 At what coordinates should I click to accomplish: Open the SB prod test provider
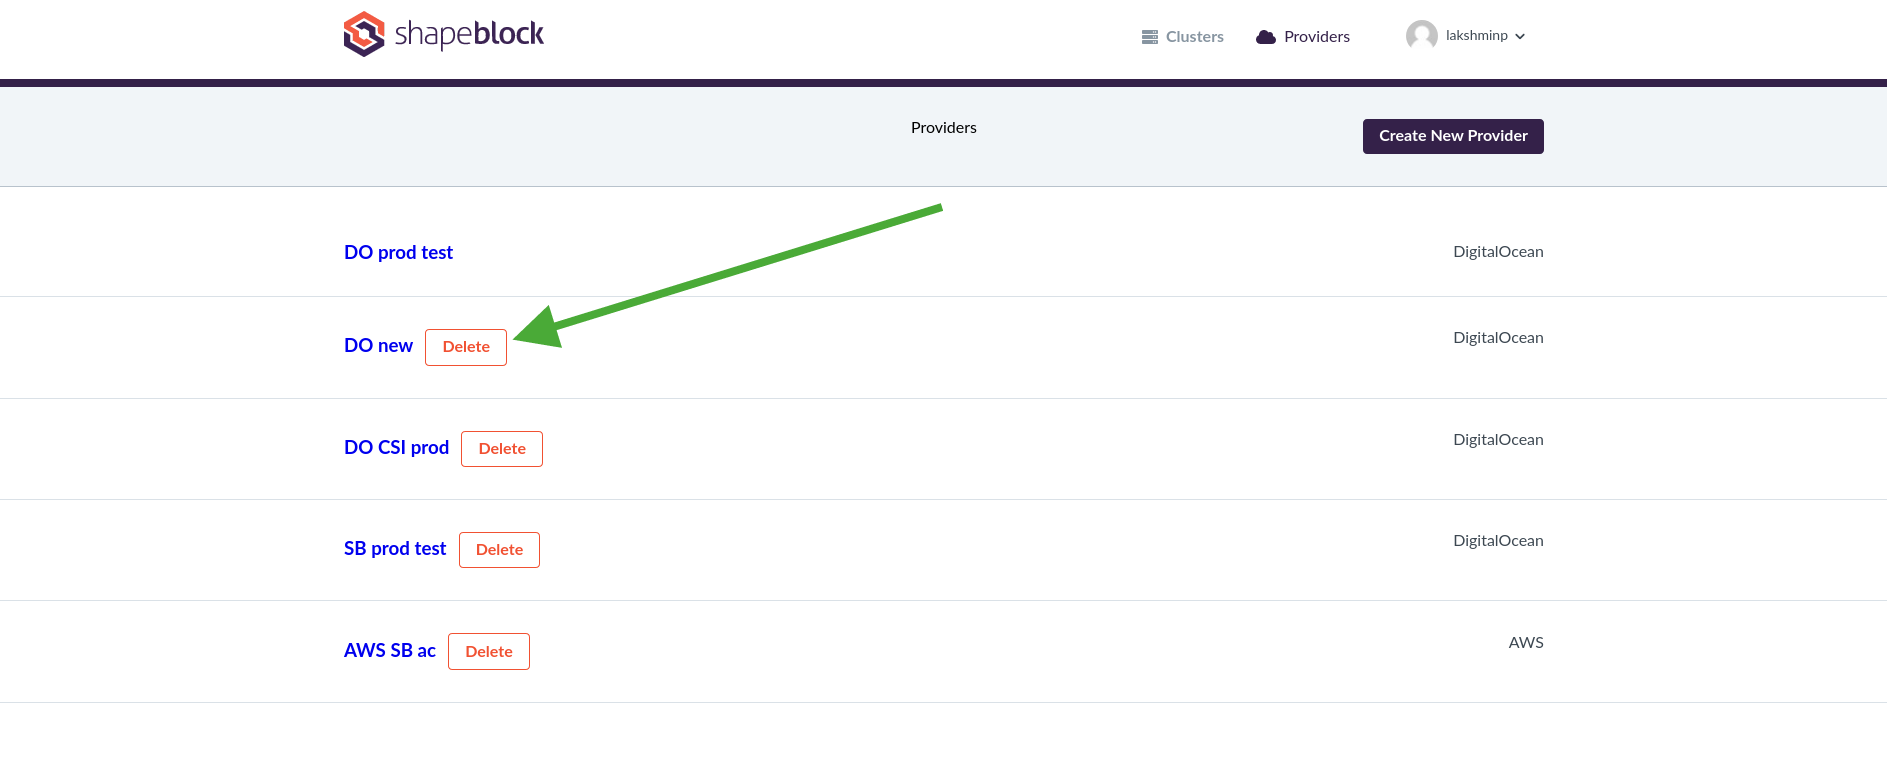point(395,549)
